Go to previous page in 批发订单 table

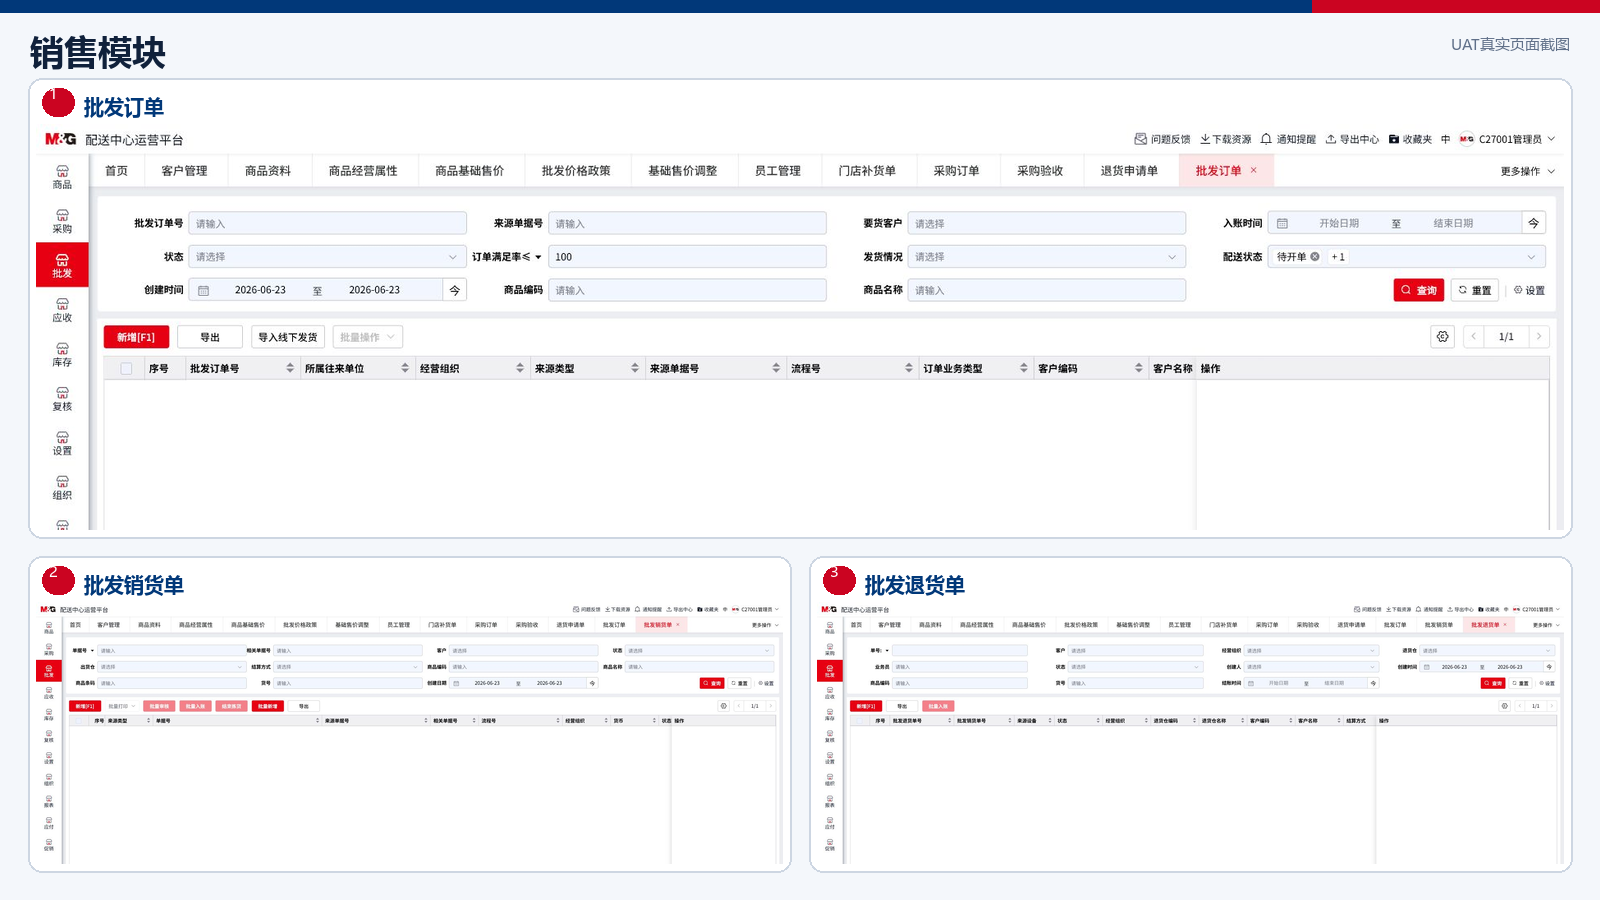click(1474, 337)
